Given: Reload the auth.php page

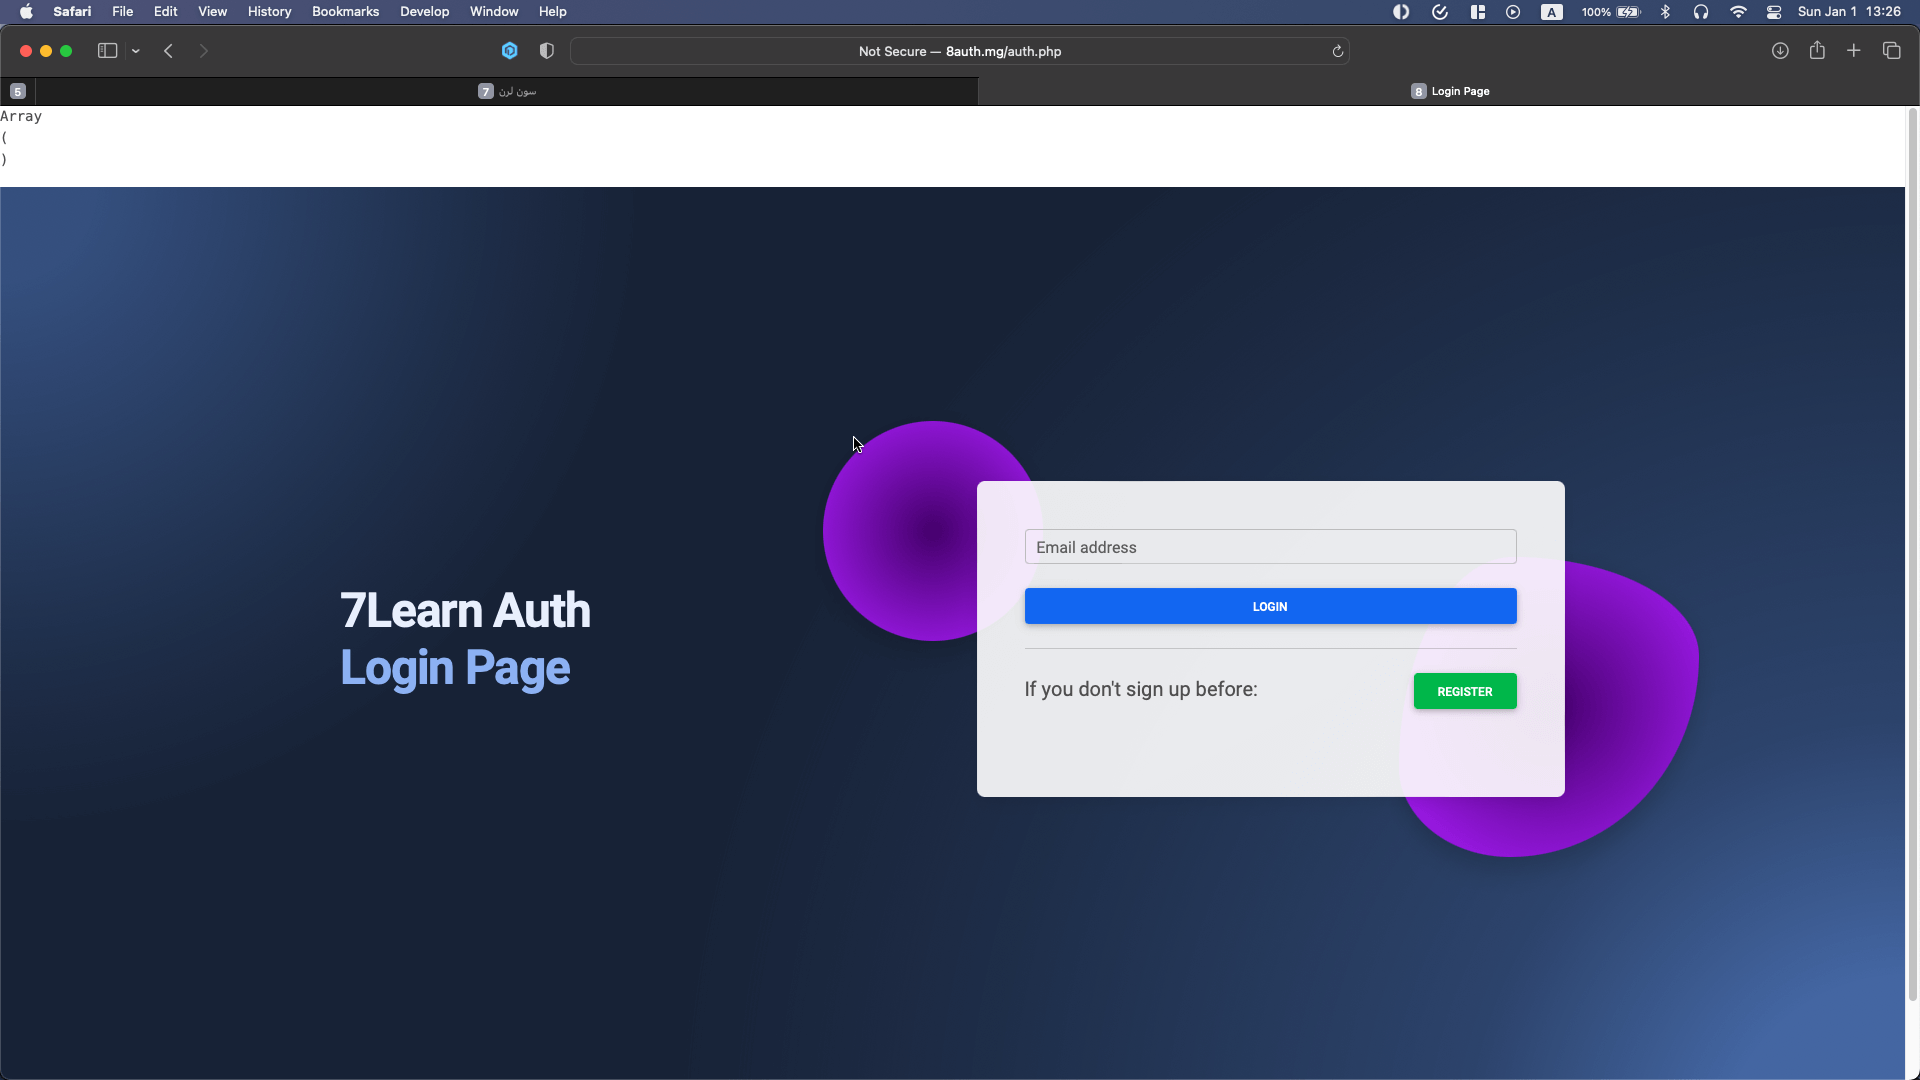Looking at the screenshot, I should point(1338,51).
